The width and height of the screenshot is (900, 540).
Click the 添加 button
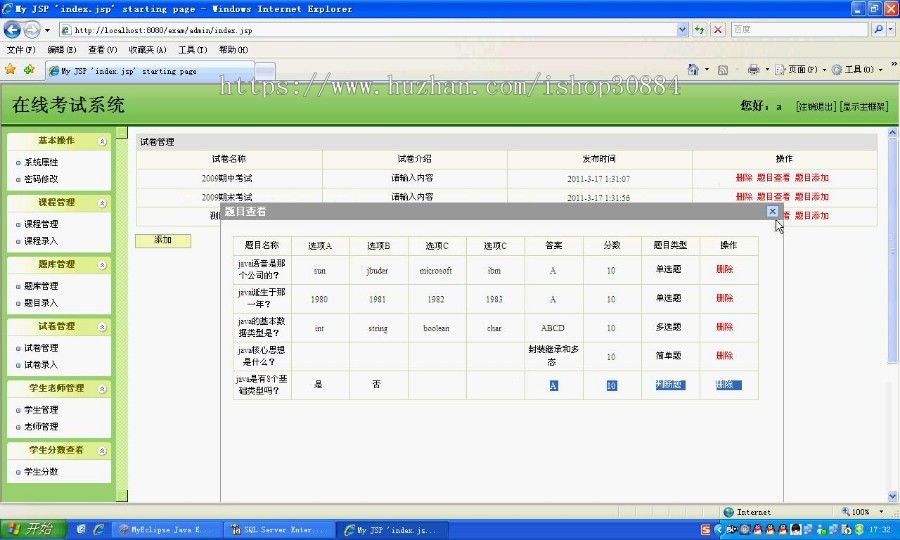tap(163, 240)
